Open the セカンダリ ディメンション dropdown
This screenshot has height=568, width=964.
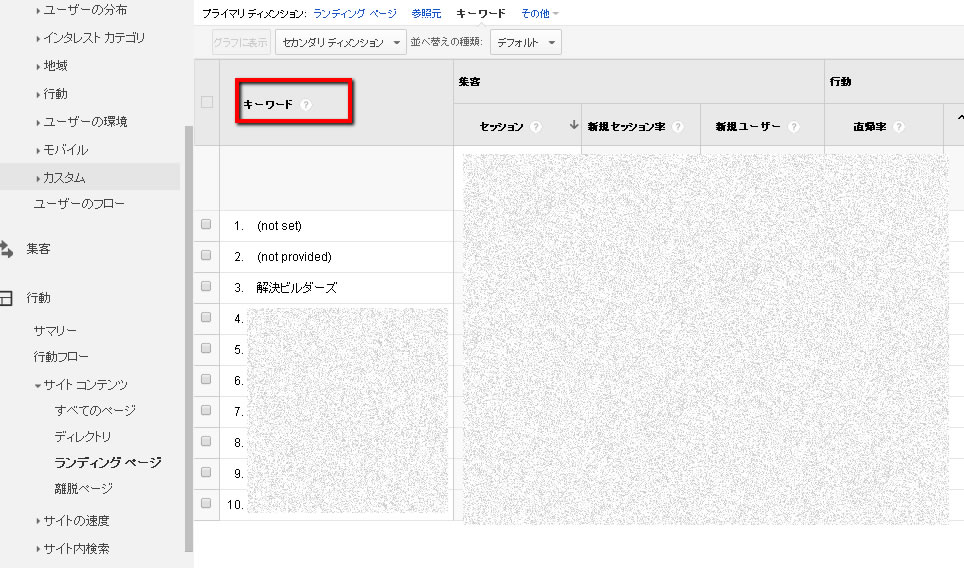click(x=342, y=43)
